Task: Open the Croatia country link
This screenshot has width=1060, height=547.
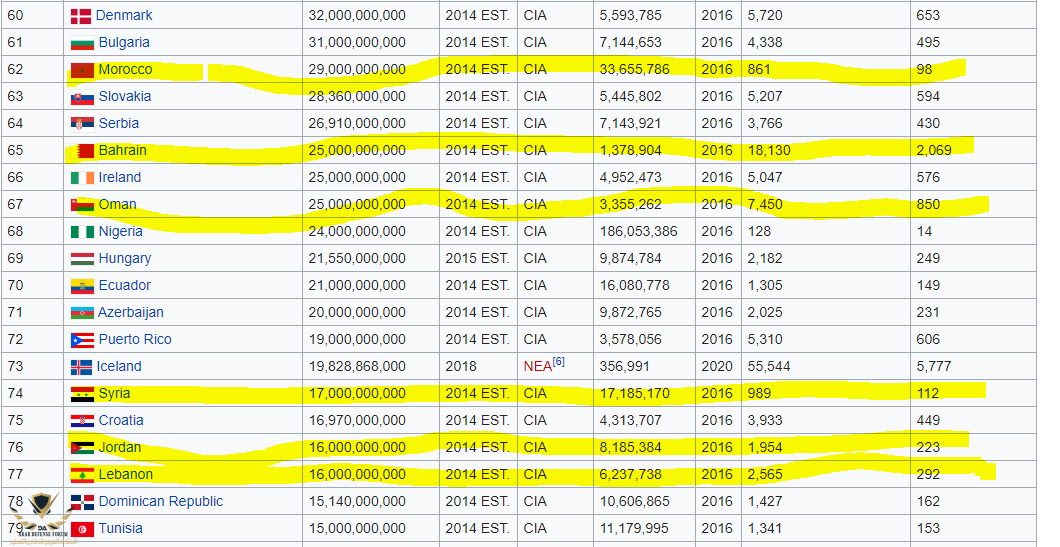Action: point(121,421)
